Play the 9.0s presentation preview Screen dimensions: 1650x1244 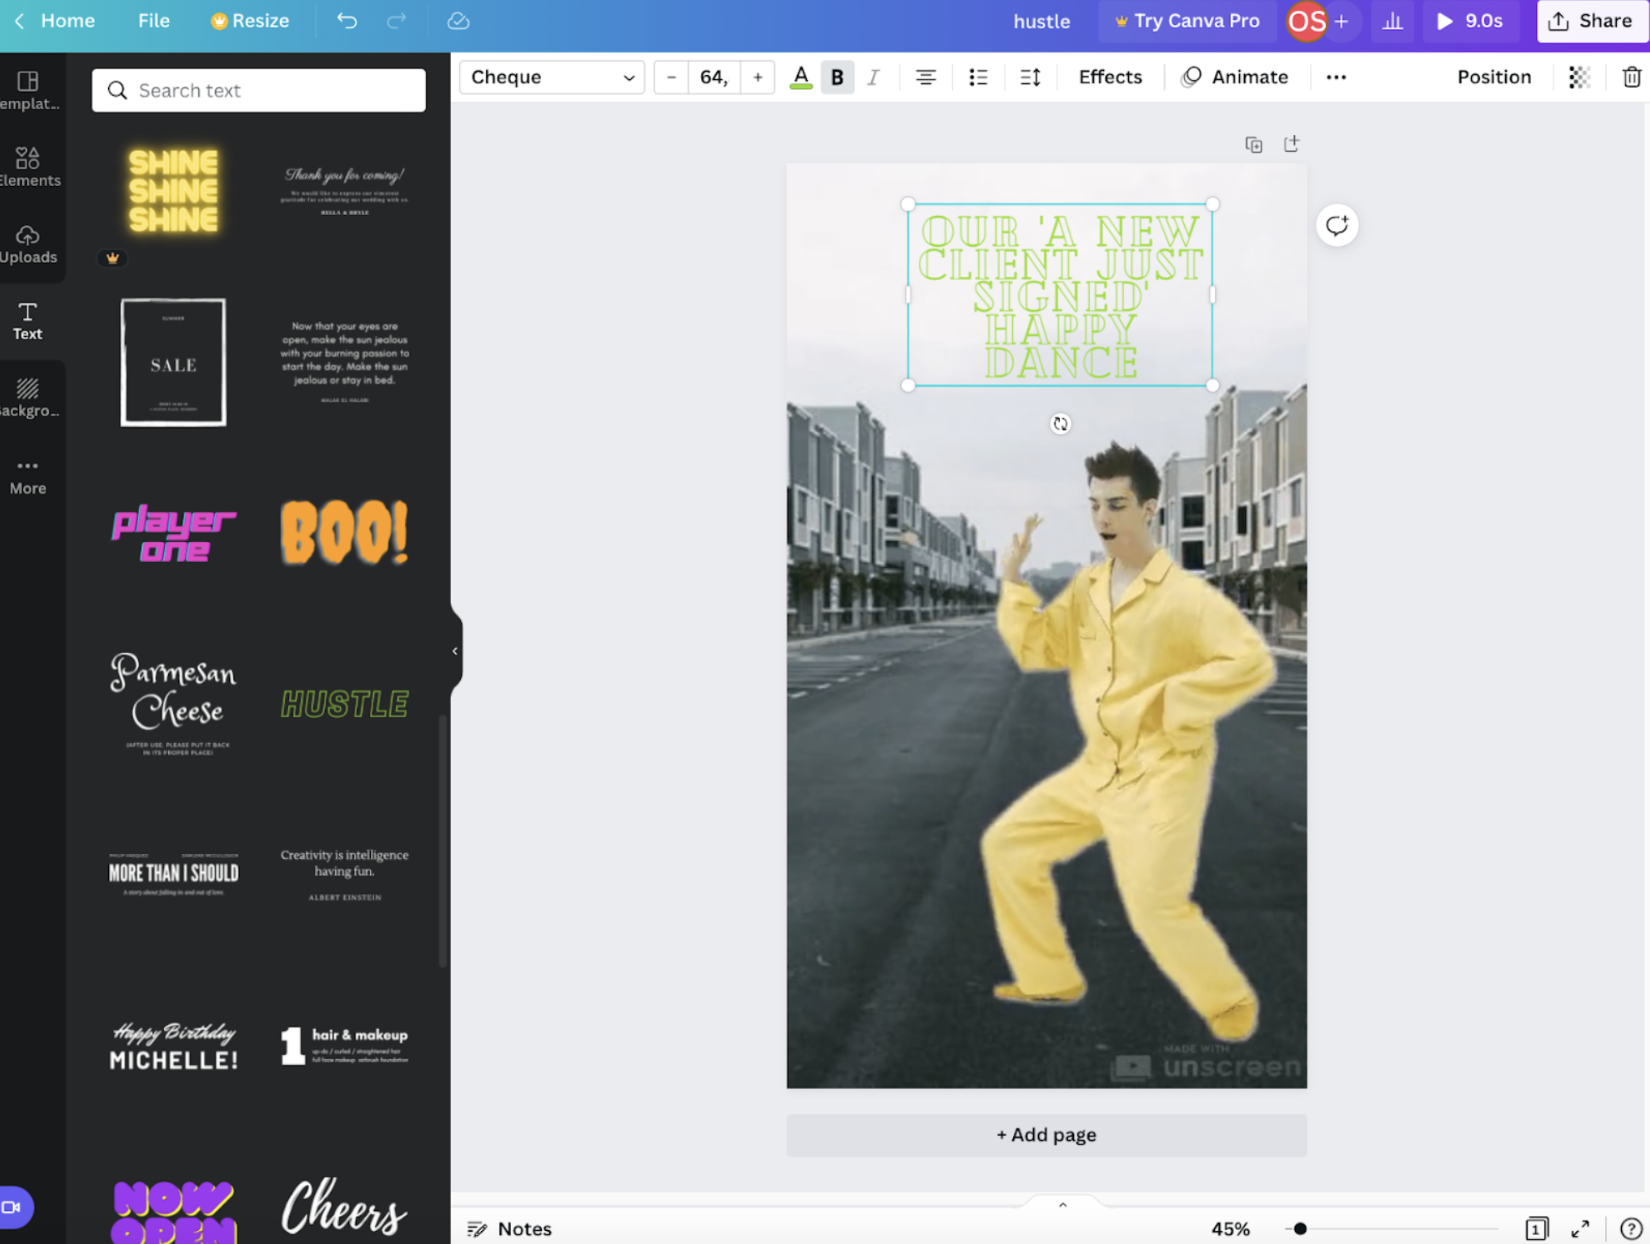point(1469,21)
